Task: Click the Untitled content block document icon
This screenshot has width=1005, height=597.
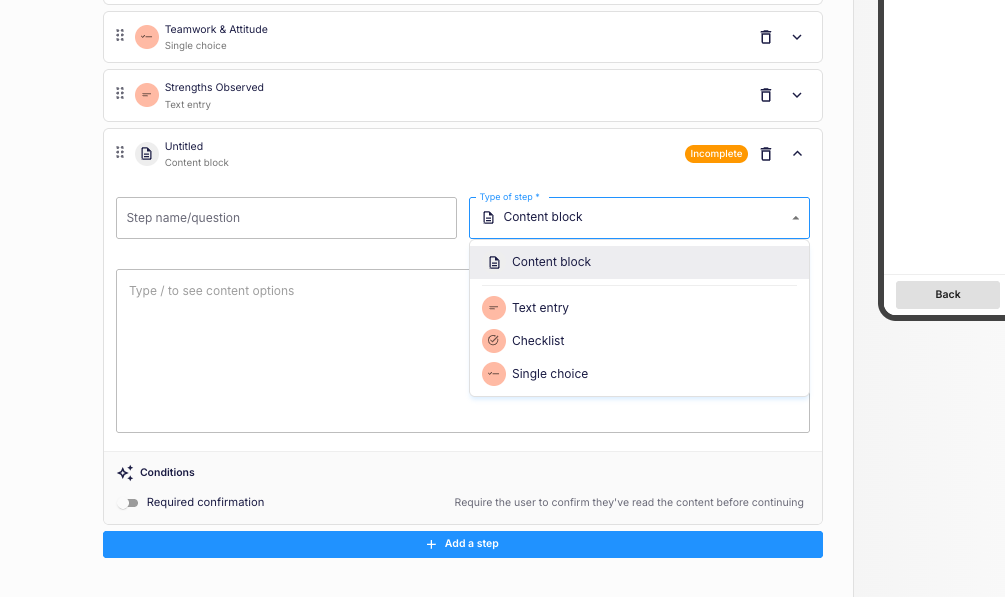Action: point(147,154)
